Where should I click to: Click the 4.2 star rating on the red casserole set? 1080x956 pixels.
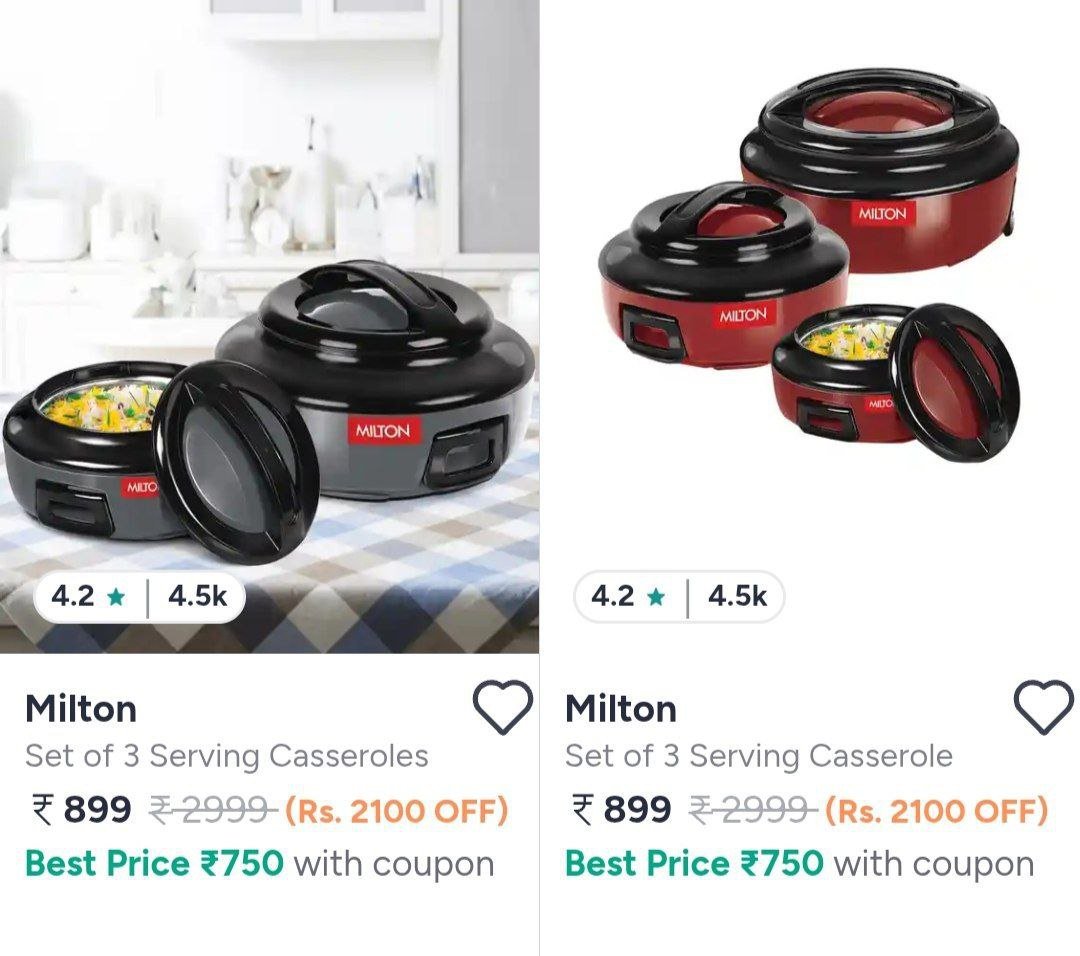point(628,596)
